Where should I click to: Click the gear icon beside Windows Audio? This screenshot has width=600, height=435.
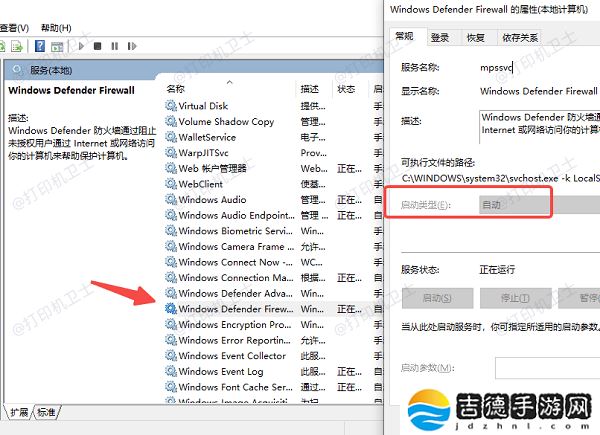tap(171, 200)
